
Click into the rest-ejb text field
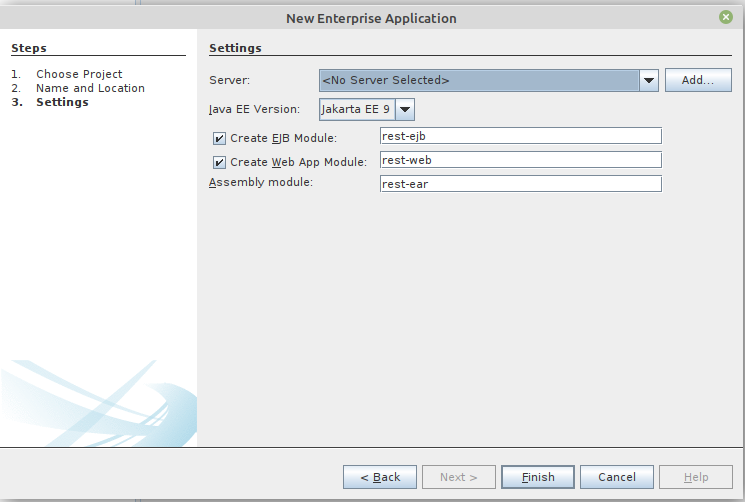pyautogui.click(x=520, y=136)
